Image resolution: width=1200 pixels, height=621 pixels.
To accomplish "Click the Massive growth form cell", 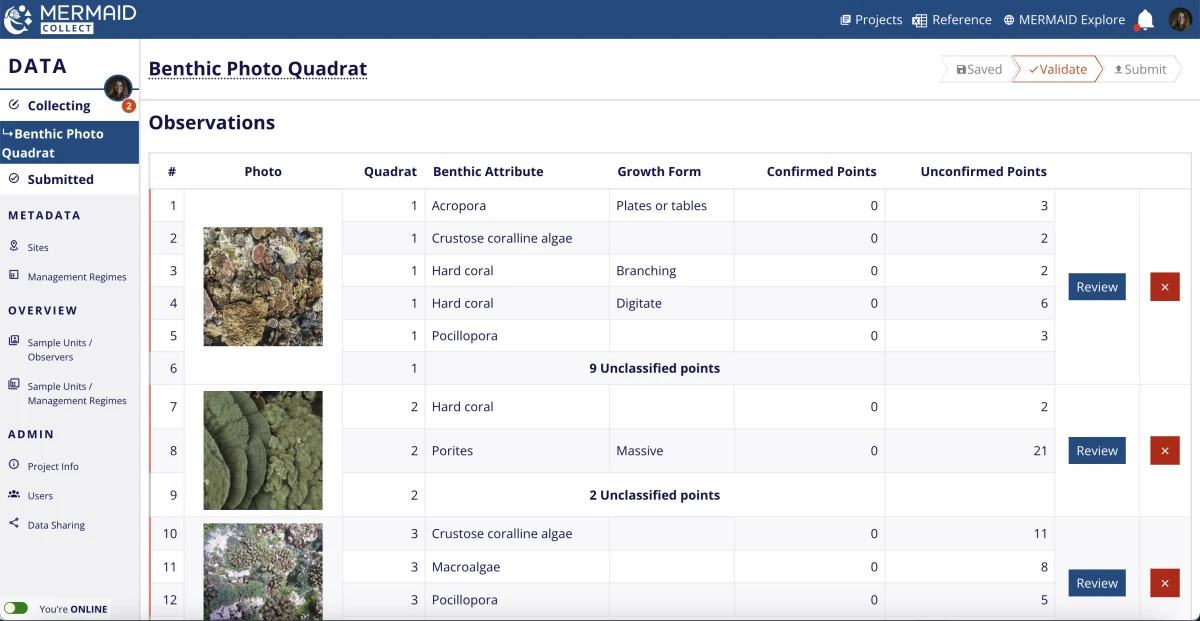I will coord(671,451).
